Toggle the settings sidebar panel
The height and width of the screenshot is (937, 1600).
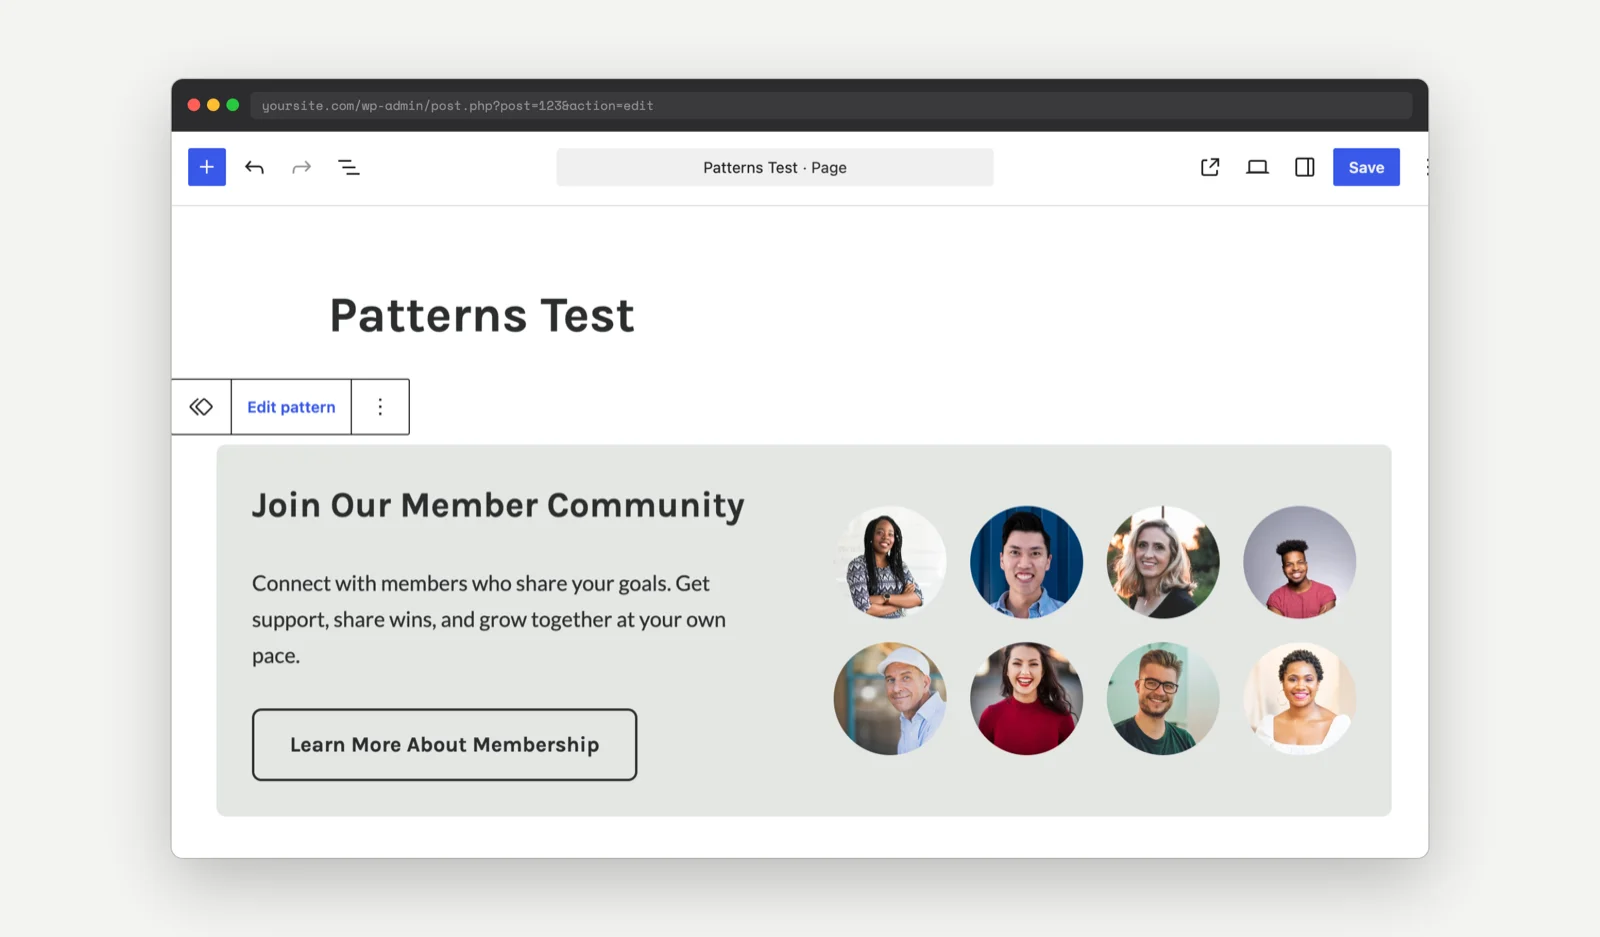1305,167
